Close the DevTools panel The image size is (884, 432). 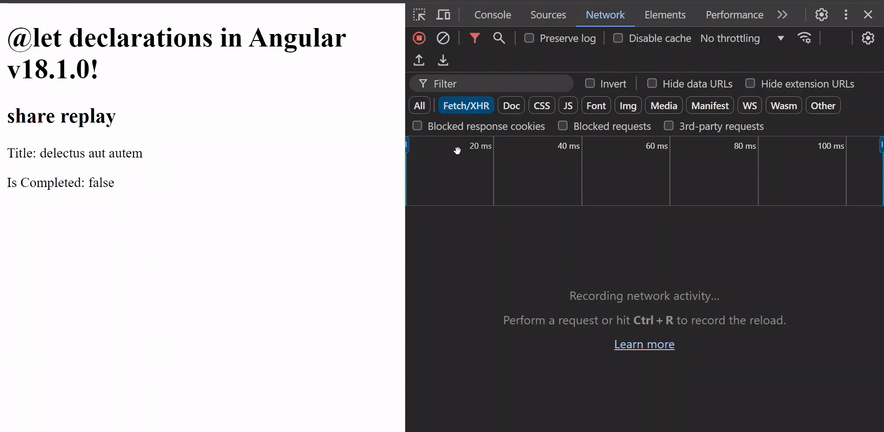(x=868, y=15)
